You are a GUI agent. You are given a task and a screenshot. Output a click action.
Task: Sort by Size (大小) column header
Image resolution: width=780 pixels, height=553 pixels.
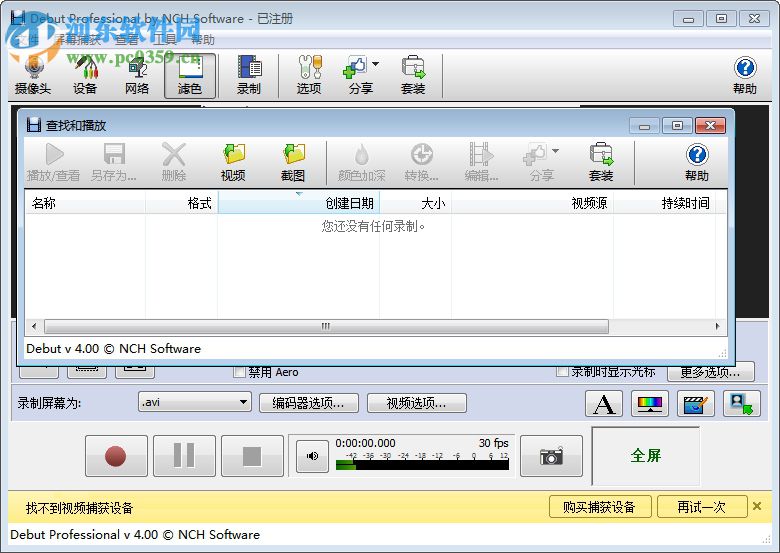[416, 203]
